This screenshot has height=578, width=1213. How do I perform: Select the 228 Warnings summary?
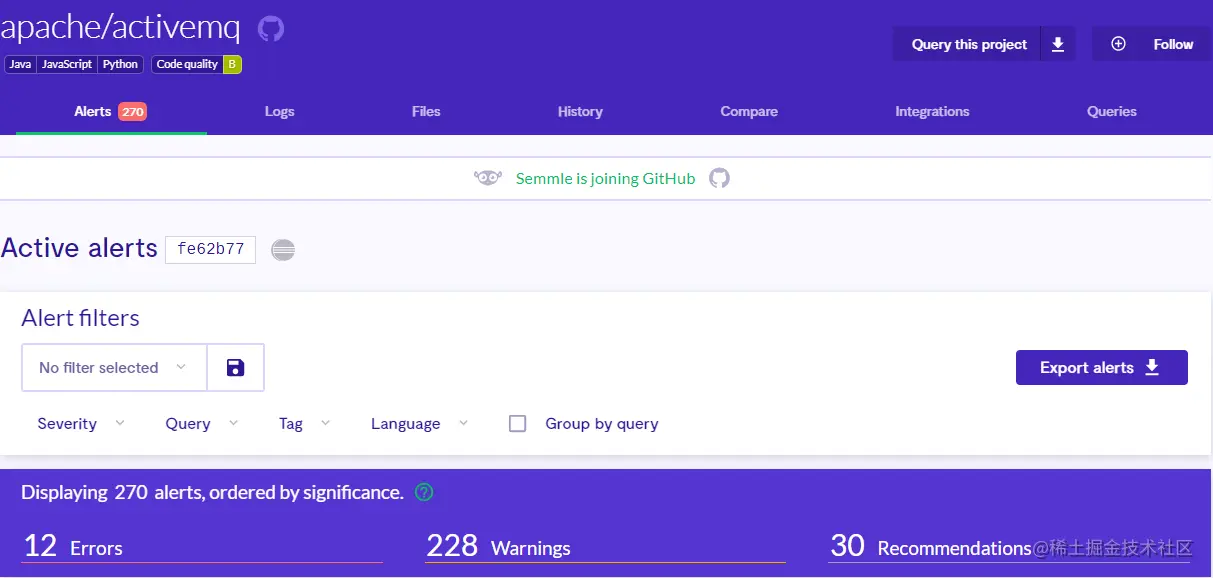tap(605, 546)
